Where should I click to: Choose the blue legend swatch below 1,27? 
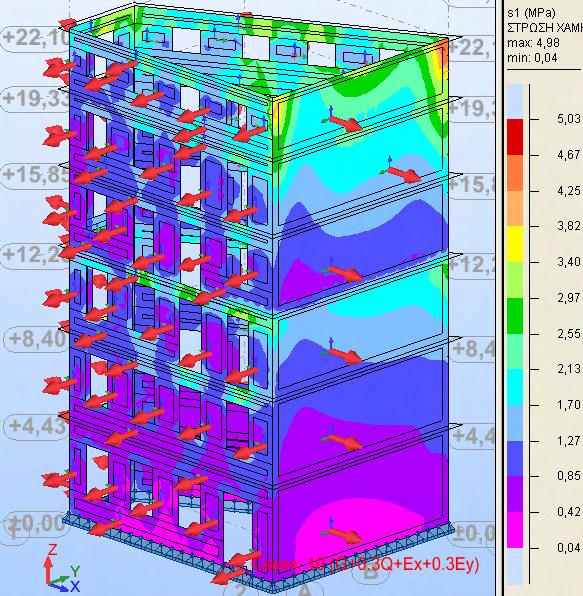tap(515, 459)
